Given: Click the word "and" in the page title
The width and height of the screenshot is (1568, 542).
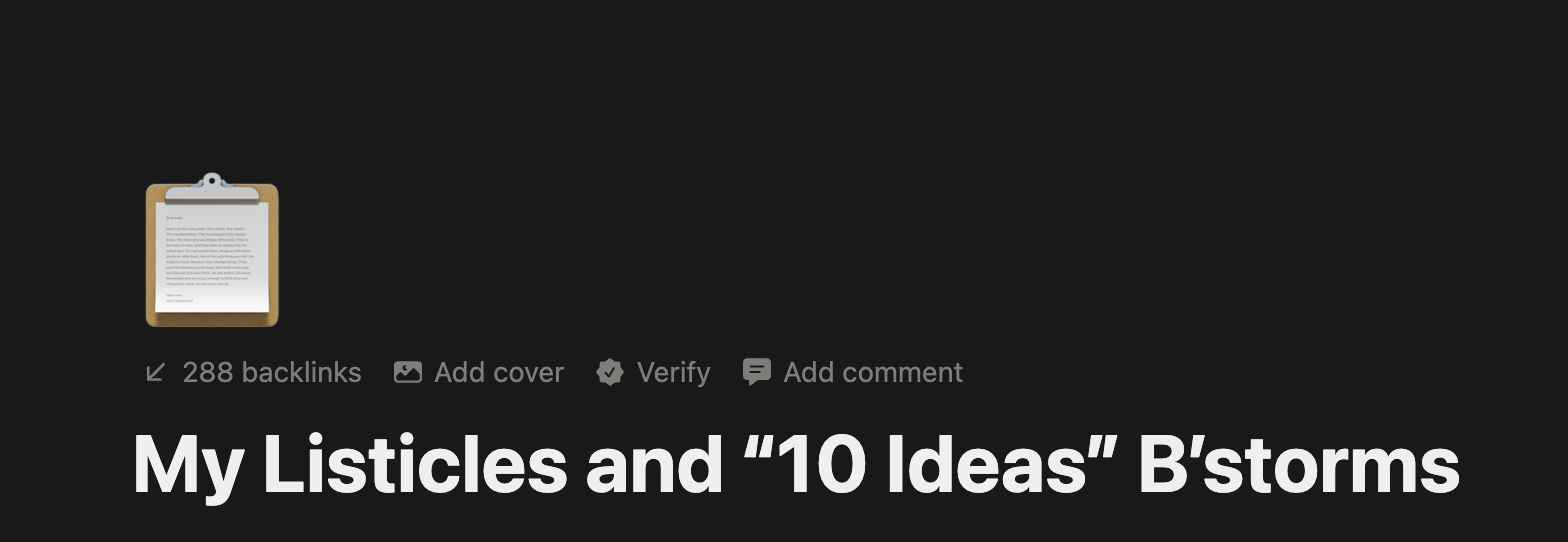Looking at the screenshot, I should click(x=654, y=466).
